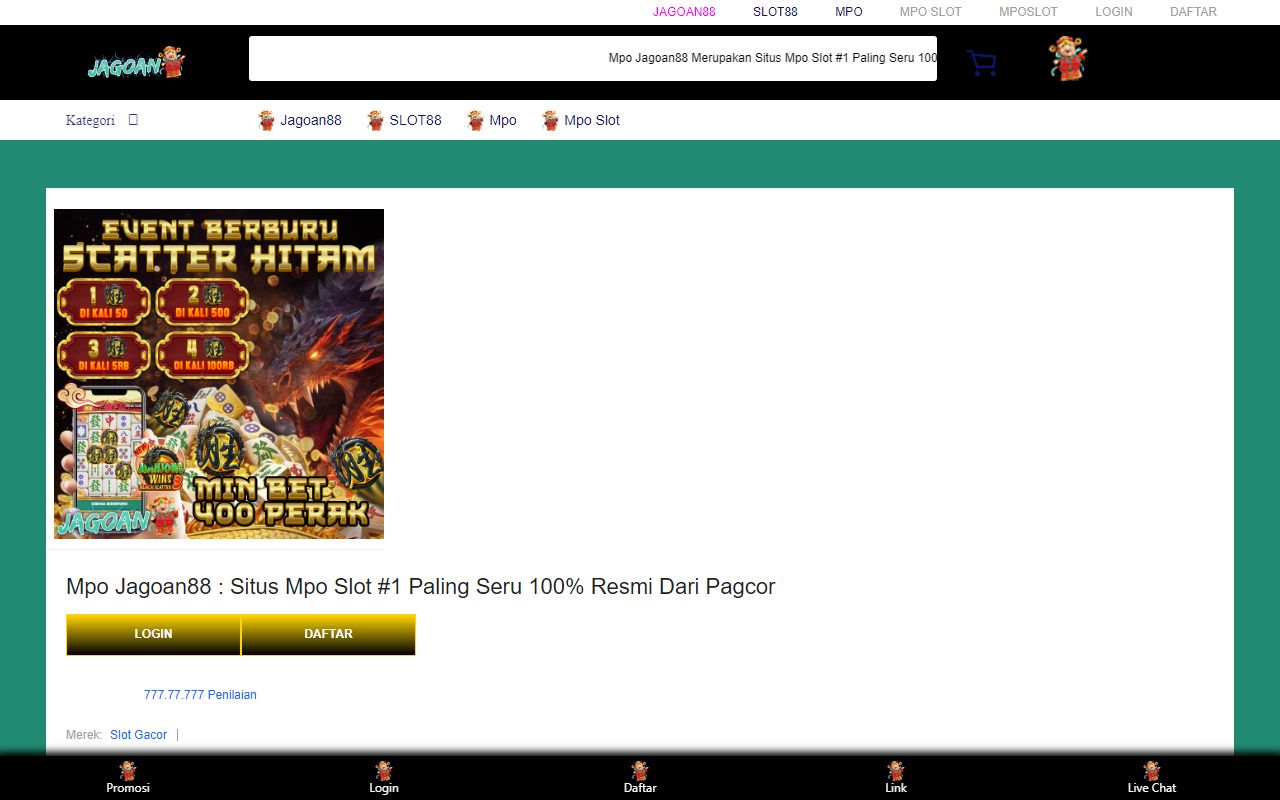Click the Jagoan logo in header

tap(136, 63)
